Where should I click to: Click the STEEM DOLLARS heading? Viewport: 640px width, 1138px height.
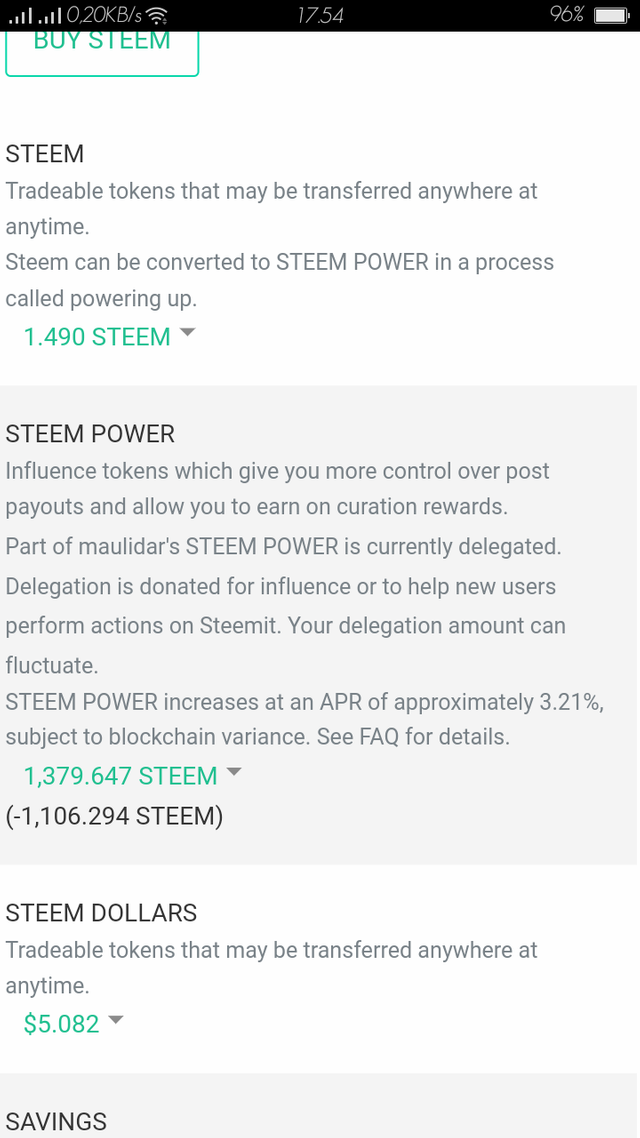(x=101, y=912)
